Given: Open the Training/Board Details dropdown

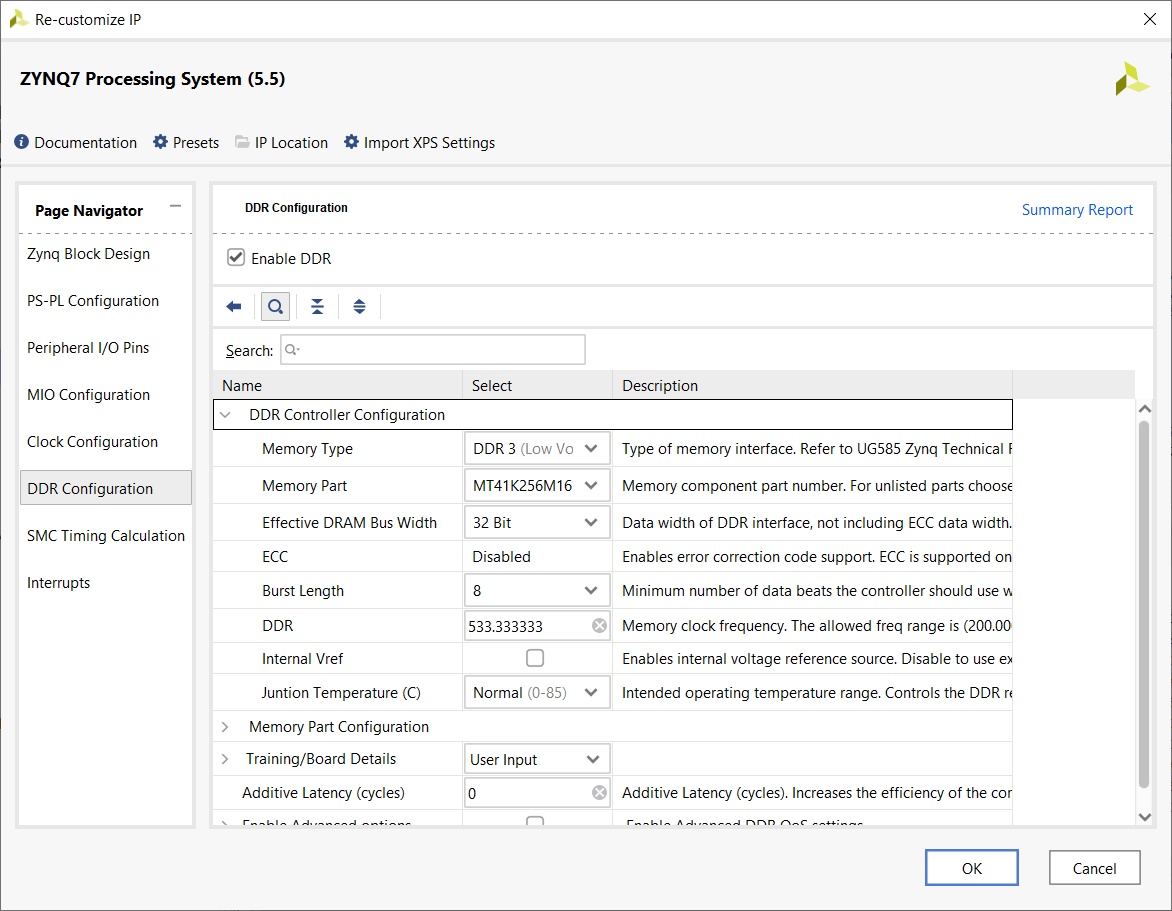Looking at the screenshot, I should 537,759.
